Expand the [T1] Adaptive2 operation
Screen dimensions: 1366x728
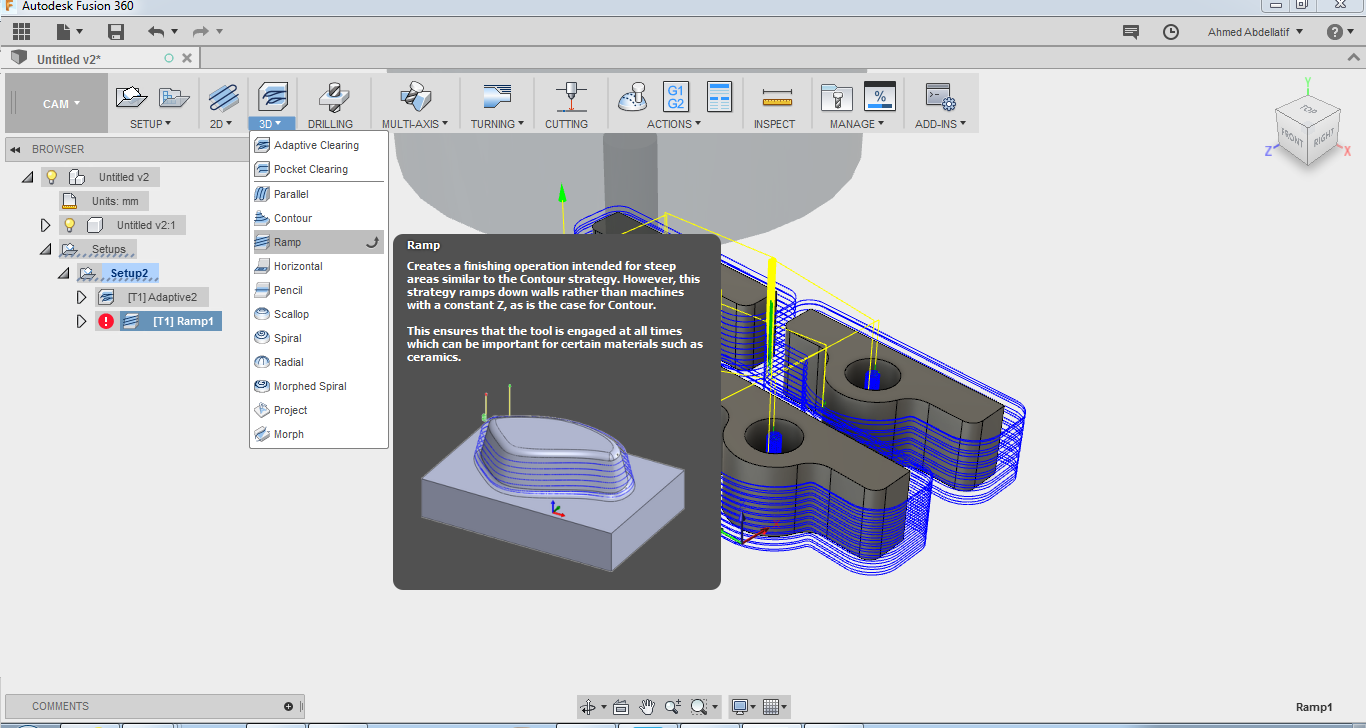click(81, 297)
